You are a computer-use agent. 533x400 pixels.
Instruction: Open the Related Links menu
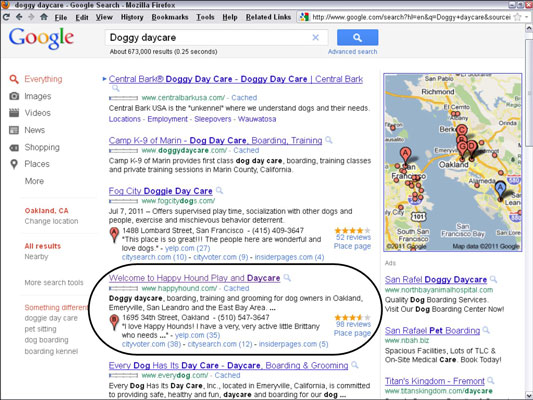click(269, 17)
